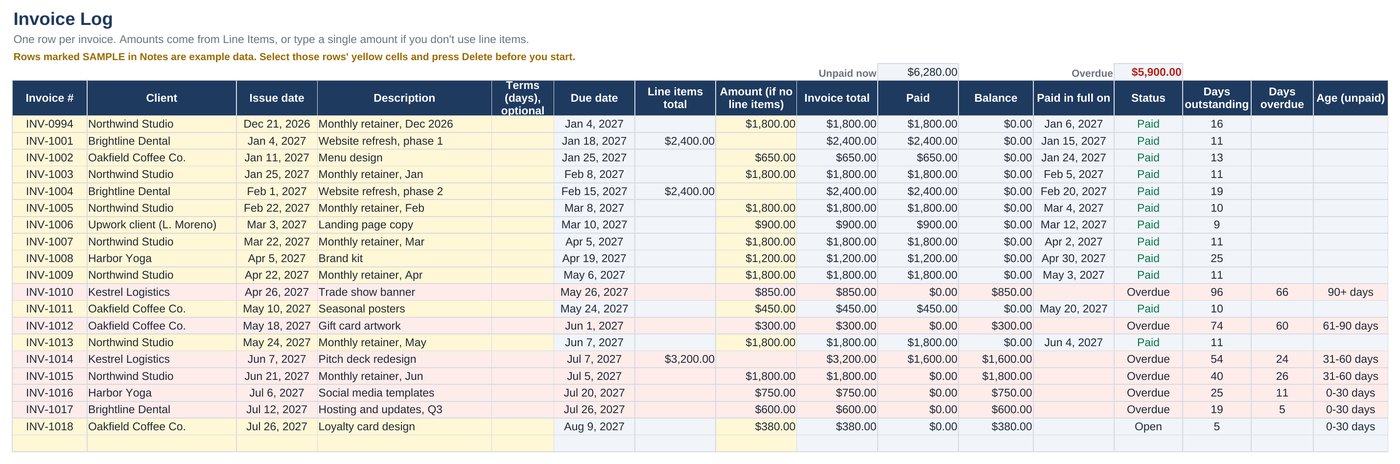Select the Days overdue header
This screenshot has height=464, width=1400.
tap(1282, 98)
